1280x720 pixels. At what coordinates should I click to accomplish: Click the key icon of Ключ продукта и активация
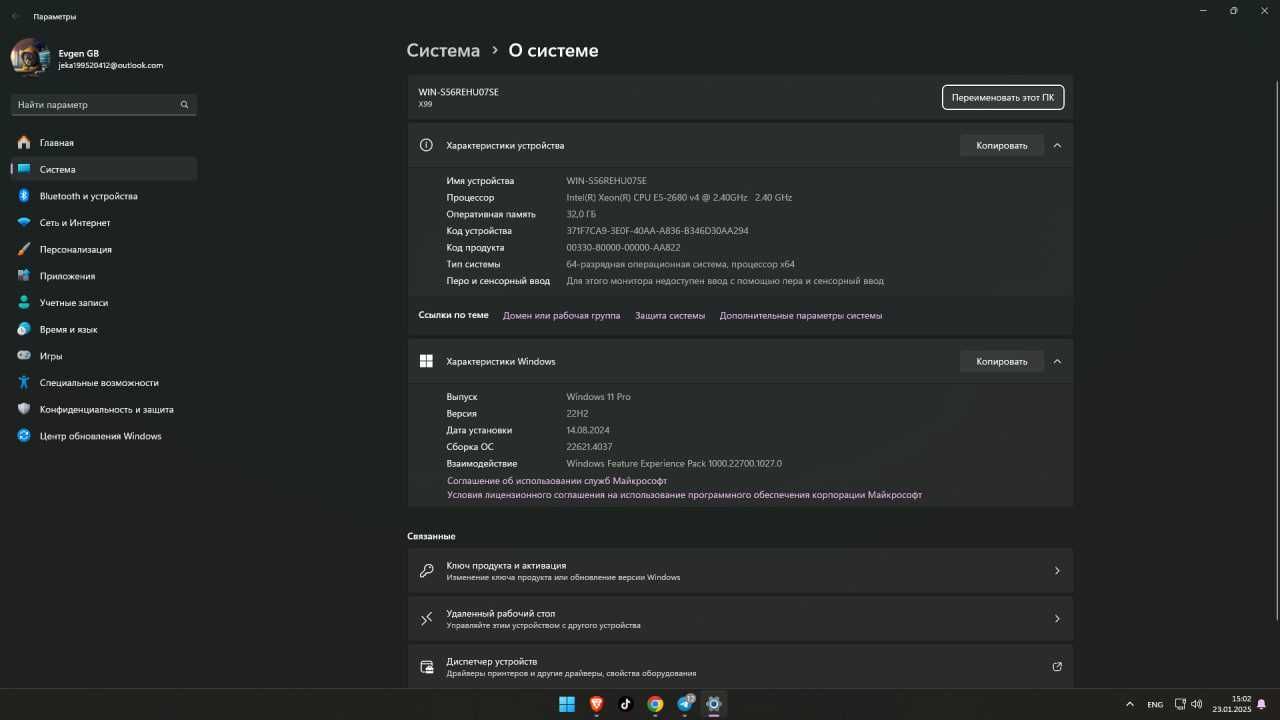(x=426, y=571)
